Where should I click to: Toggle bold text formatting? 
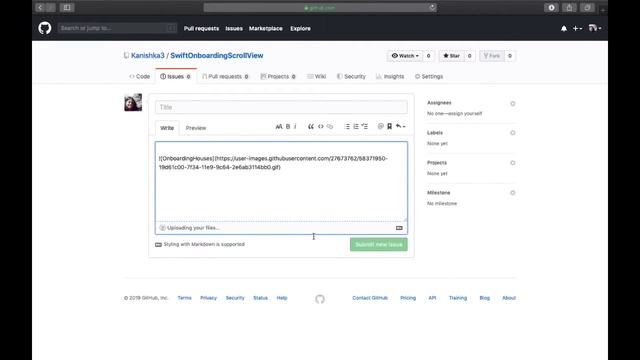click(288, 127)
